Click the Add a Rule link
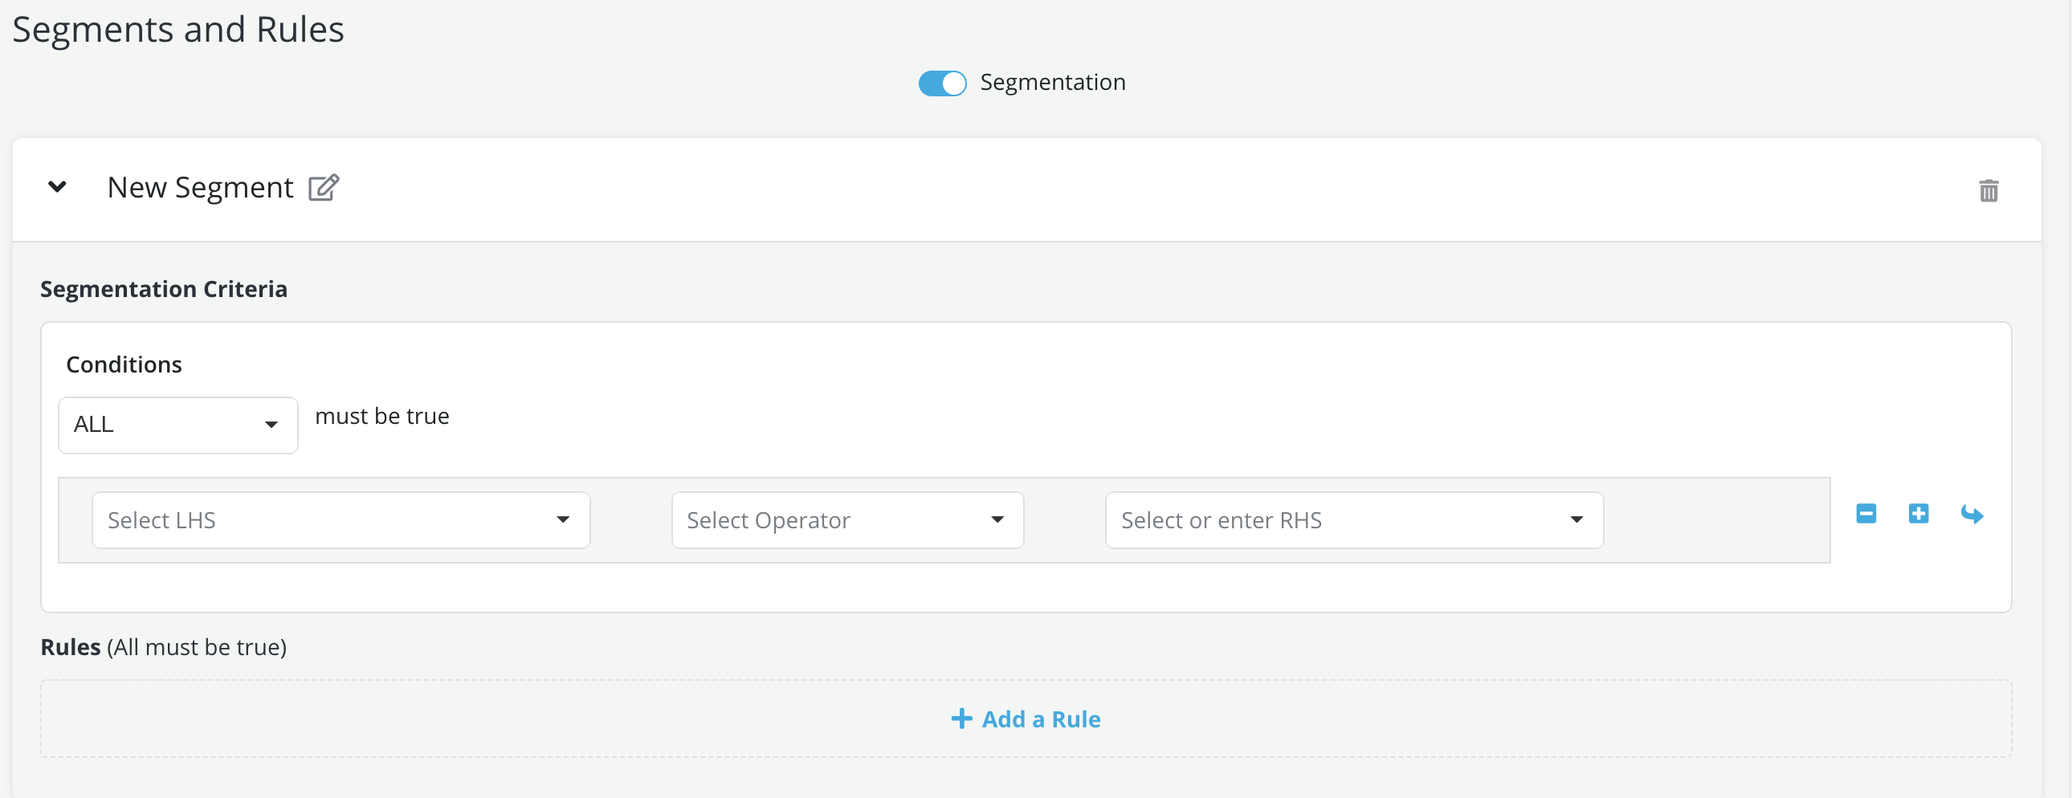 click(1040, 719)
